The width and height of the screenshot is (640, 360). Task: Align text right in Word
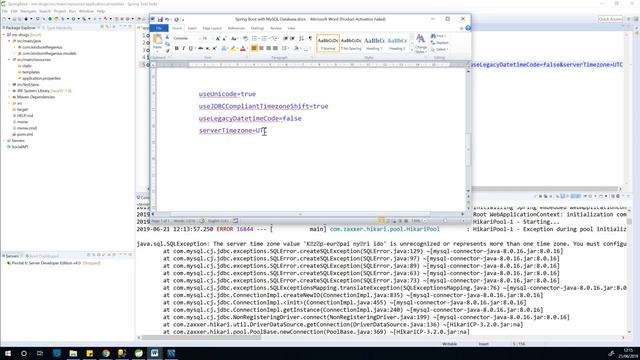point(268,49)
